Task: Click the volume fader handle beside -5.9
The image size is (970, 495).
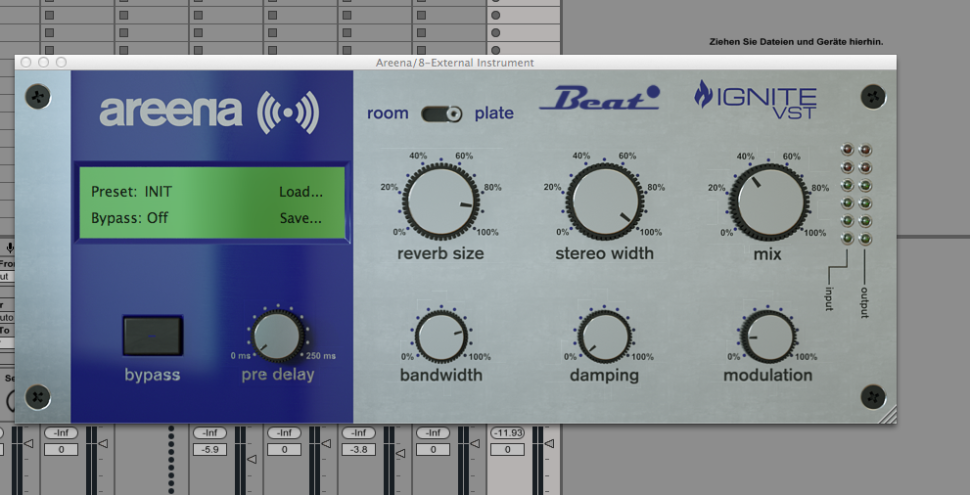Action: tap(252, 459)
